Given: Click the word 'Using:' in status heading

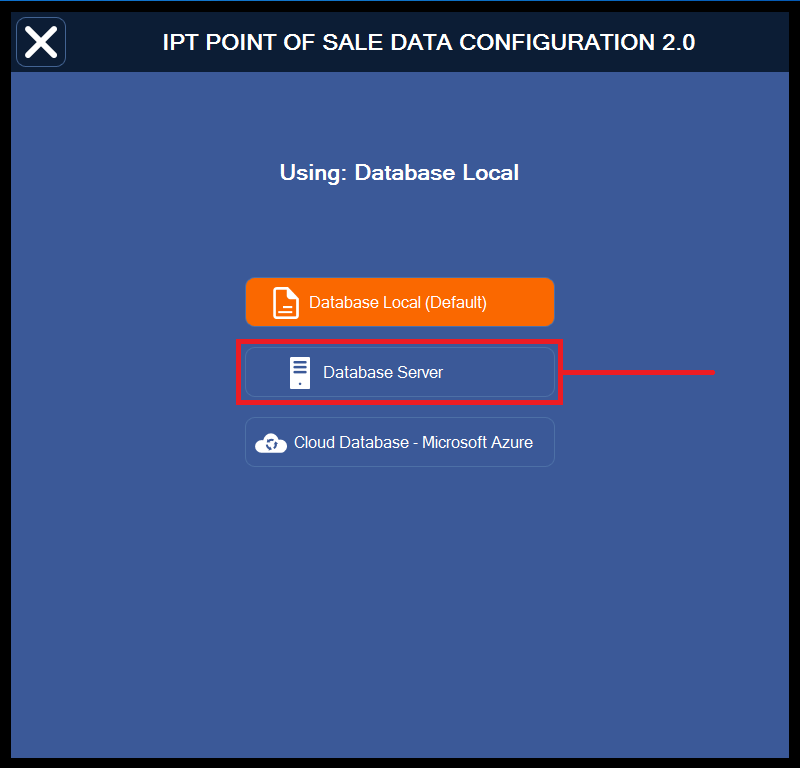Looking at the screenshot, I should click(313, 173).
